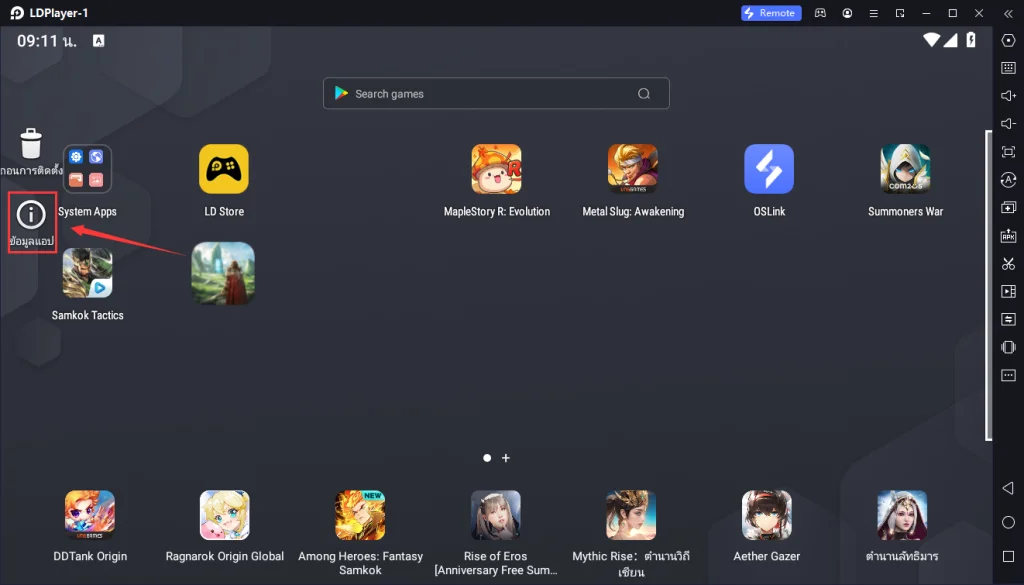This screenshot has width=1024, height=585.
Task: Click the shake device icon
Action: tap(1008, 347)
